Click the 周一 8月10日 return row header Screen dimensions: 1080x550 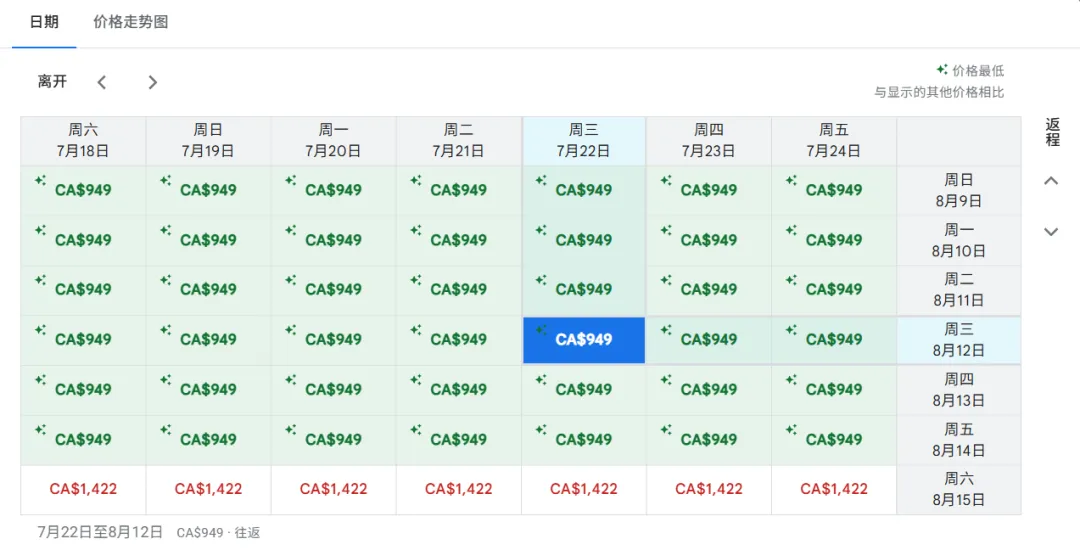[x=959, y=240]
